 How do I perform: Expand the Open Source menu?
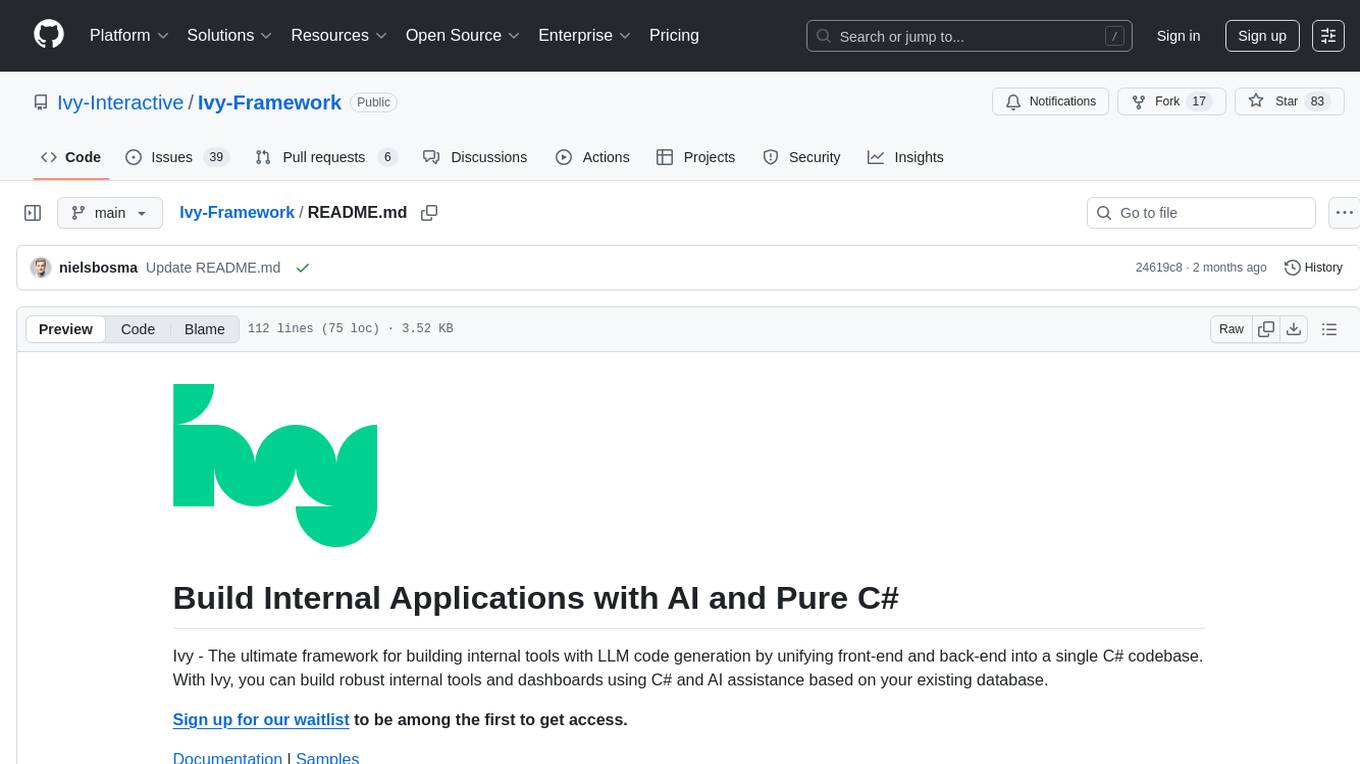(463, 35)
